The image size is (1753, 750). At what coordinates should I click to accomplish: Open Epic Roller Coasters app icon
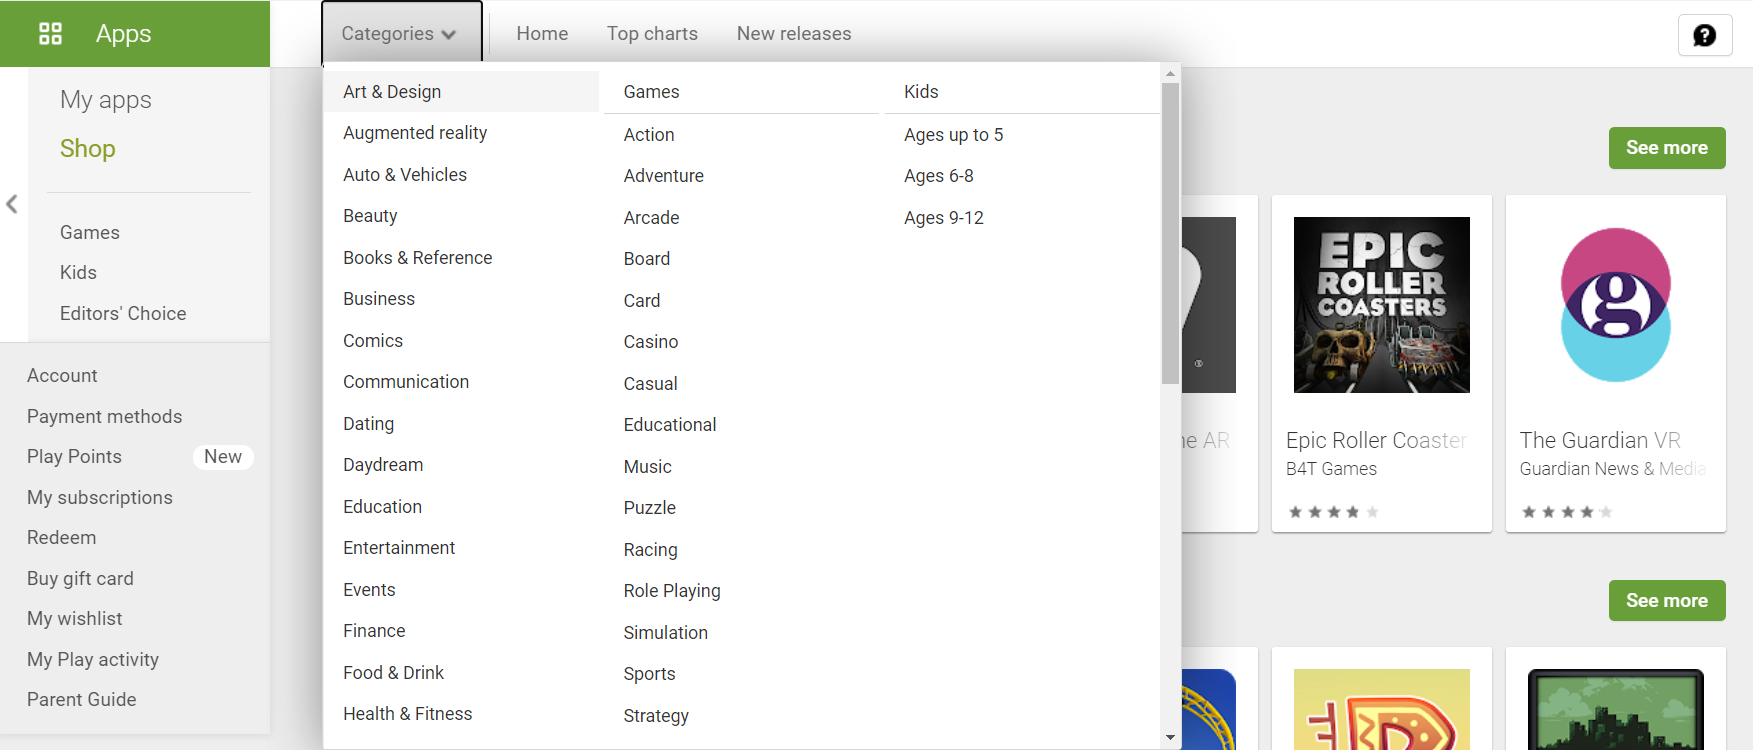click(x=1382, y=305)
